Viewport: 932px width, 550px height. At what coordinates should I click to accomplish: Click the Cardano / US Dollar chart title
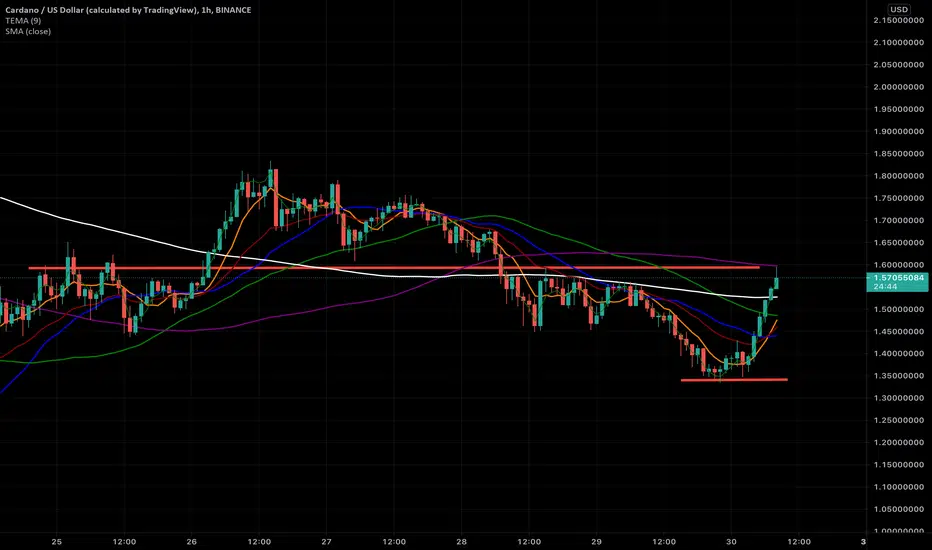click(x=128, y=10)
